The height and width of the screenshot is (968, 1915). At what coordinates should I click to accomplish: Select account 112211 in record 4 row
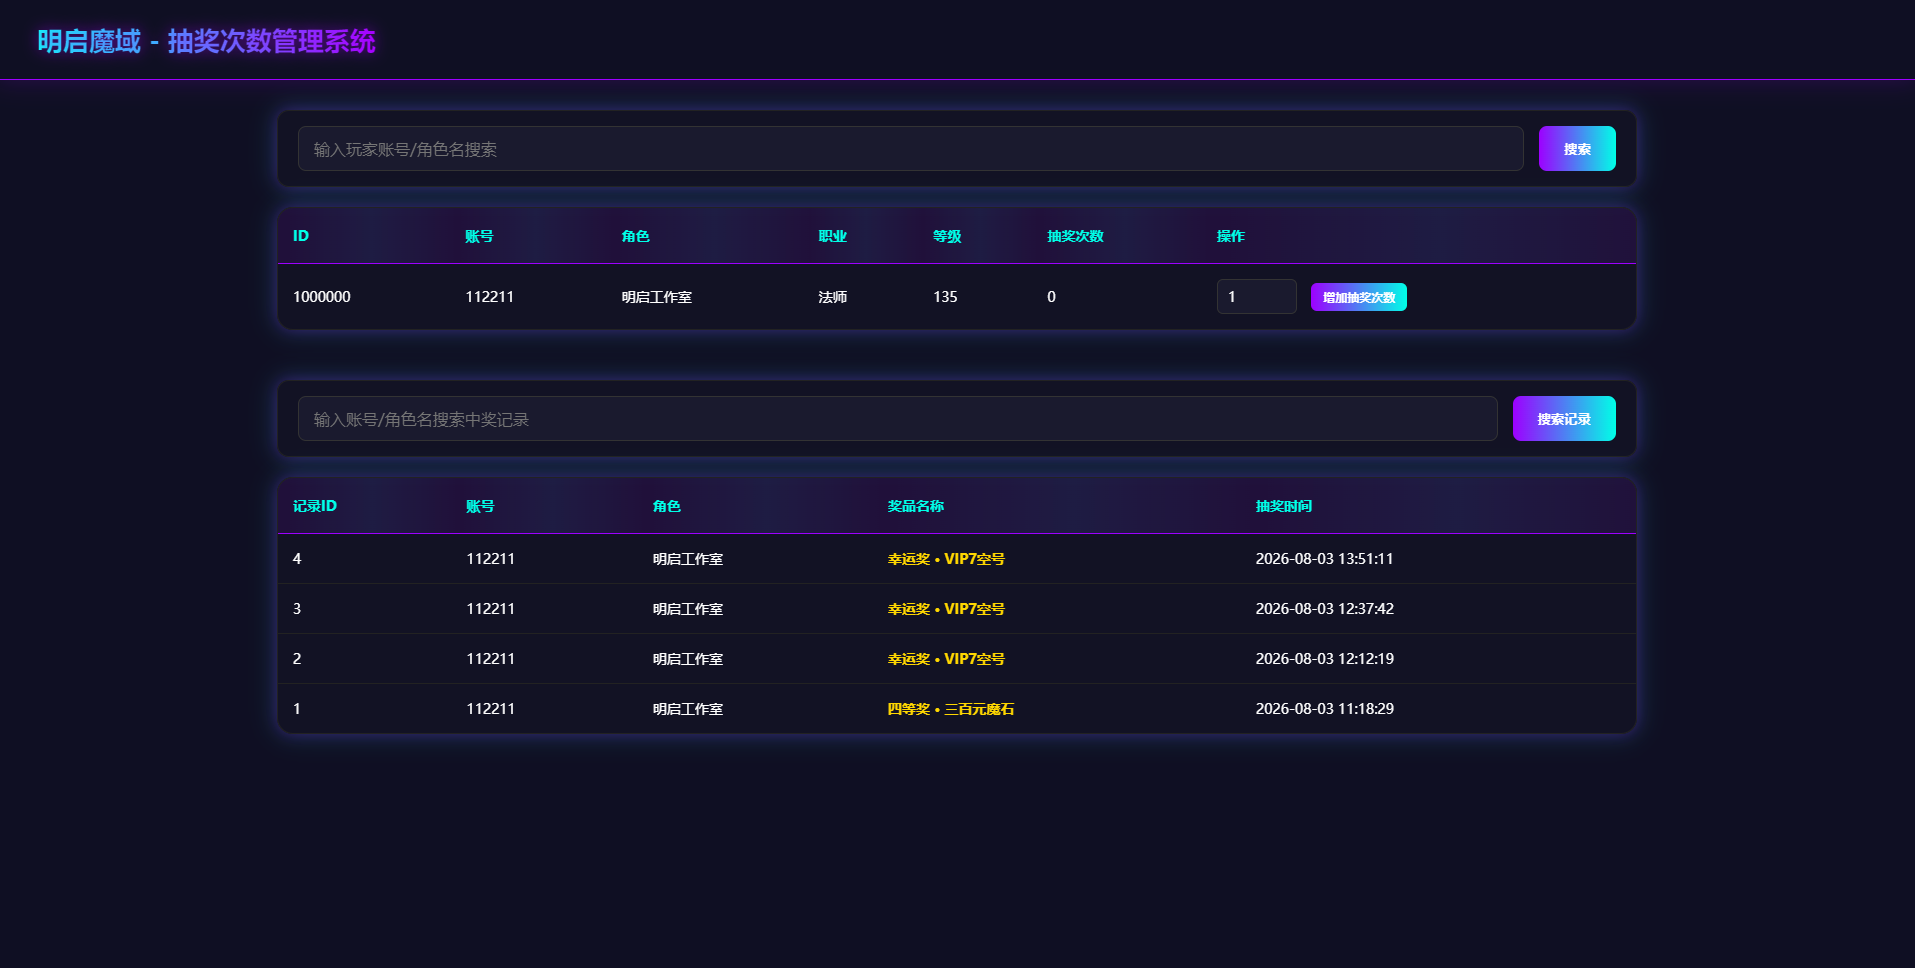click(x=491, y=559)
